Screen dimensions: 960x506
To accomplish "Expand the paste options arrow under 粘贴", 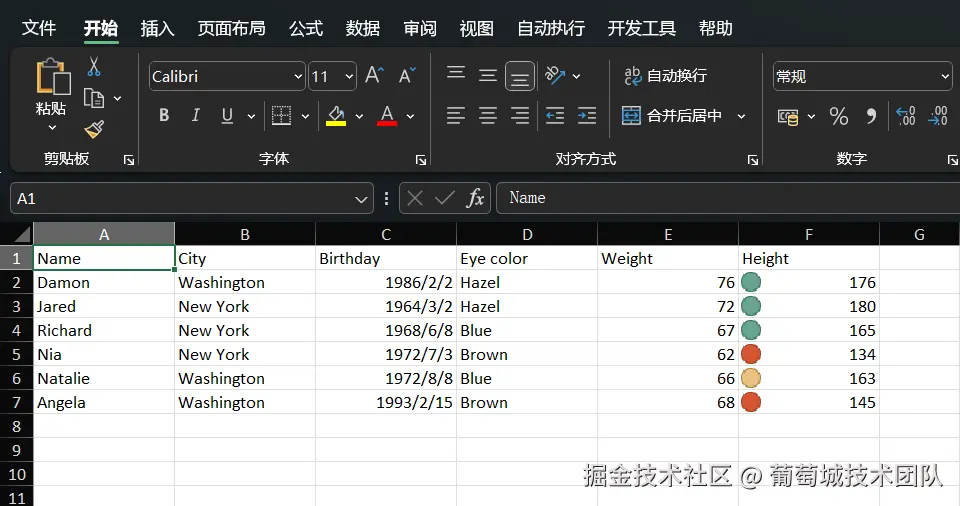I will (x=52, y=127).
